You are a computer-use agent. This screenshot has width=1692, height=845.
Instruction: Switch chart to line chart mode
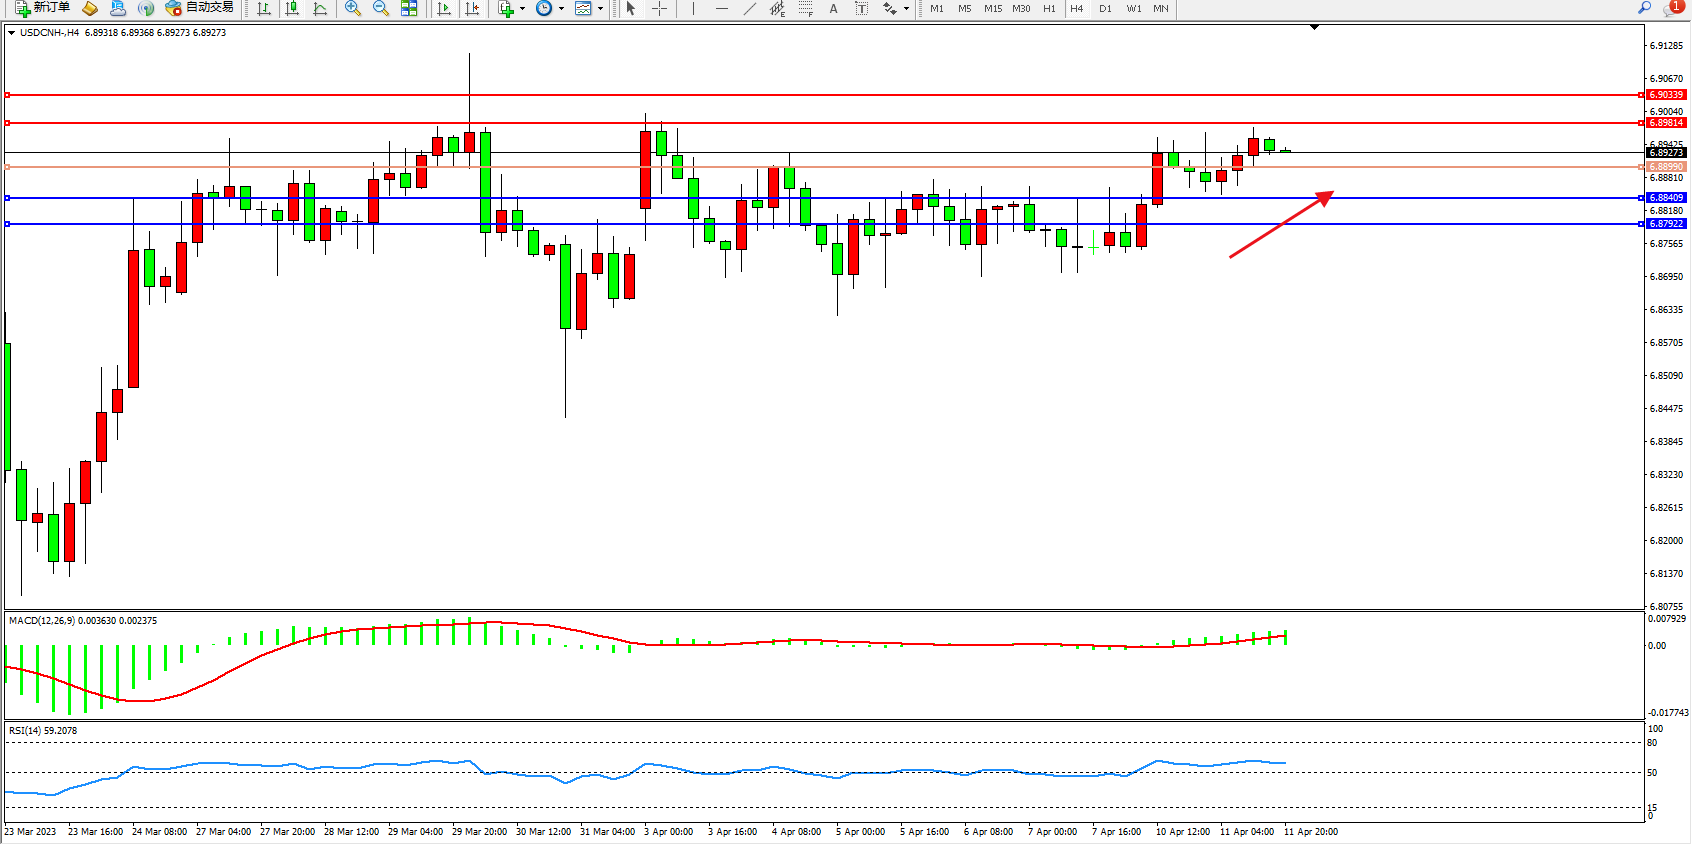tap(320, 8)
